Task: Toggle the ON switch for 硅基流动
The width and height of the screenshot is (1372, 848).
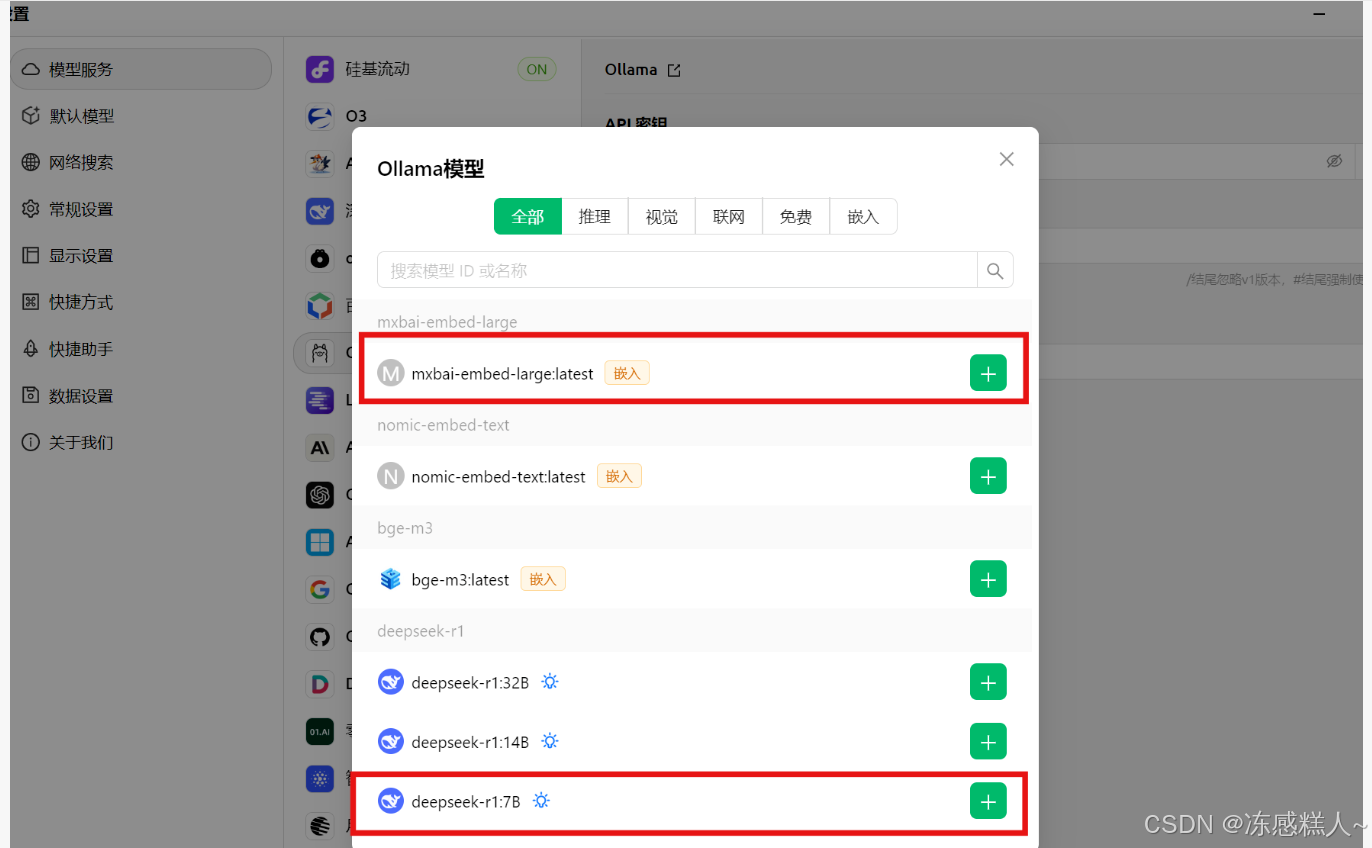Action: pyautogui.click(x=537, y=69)
